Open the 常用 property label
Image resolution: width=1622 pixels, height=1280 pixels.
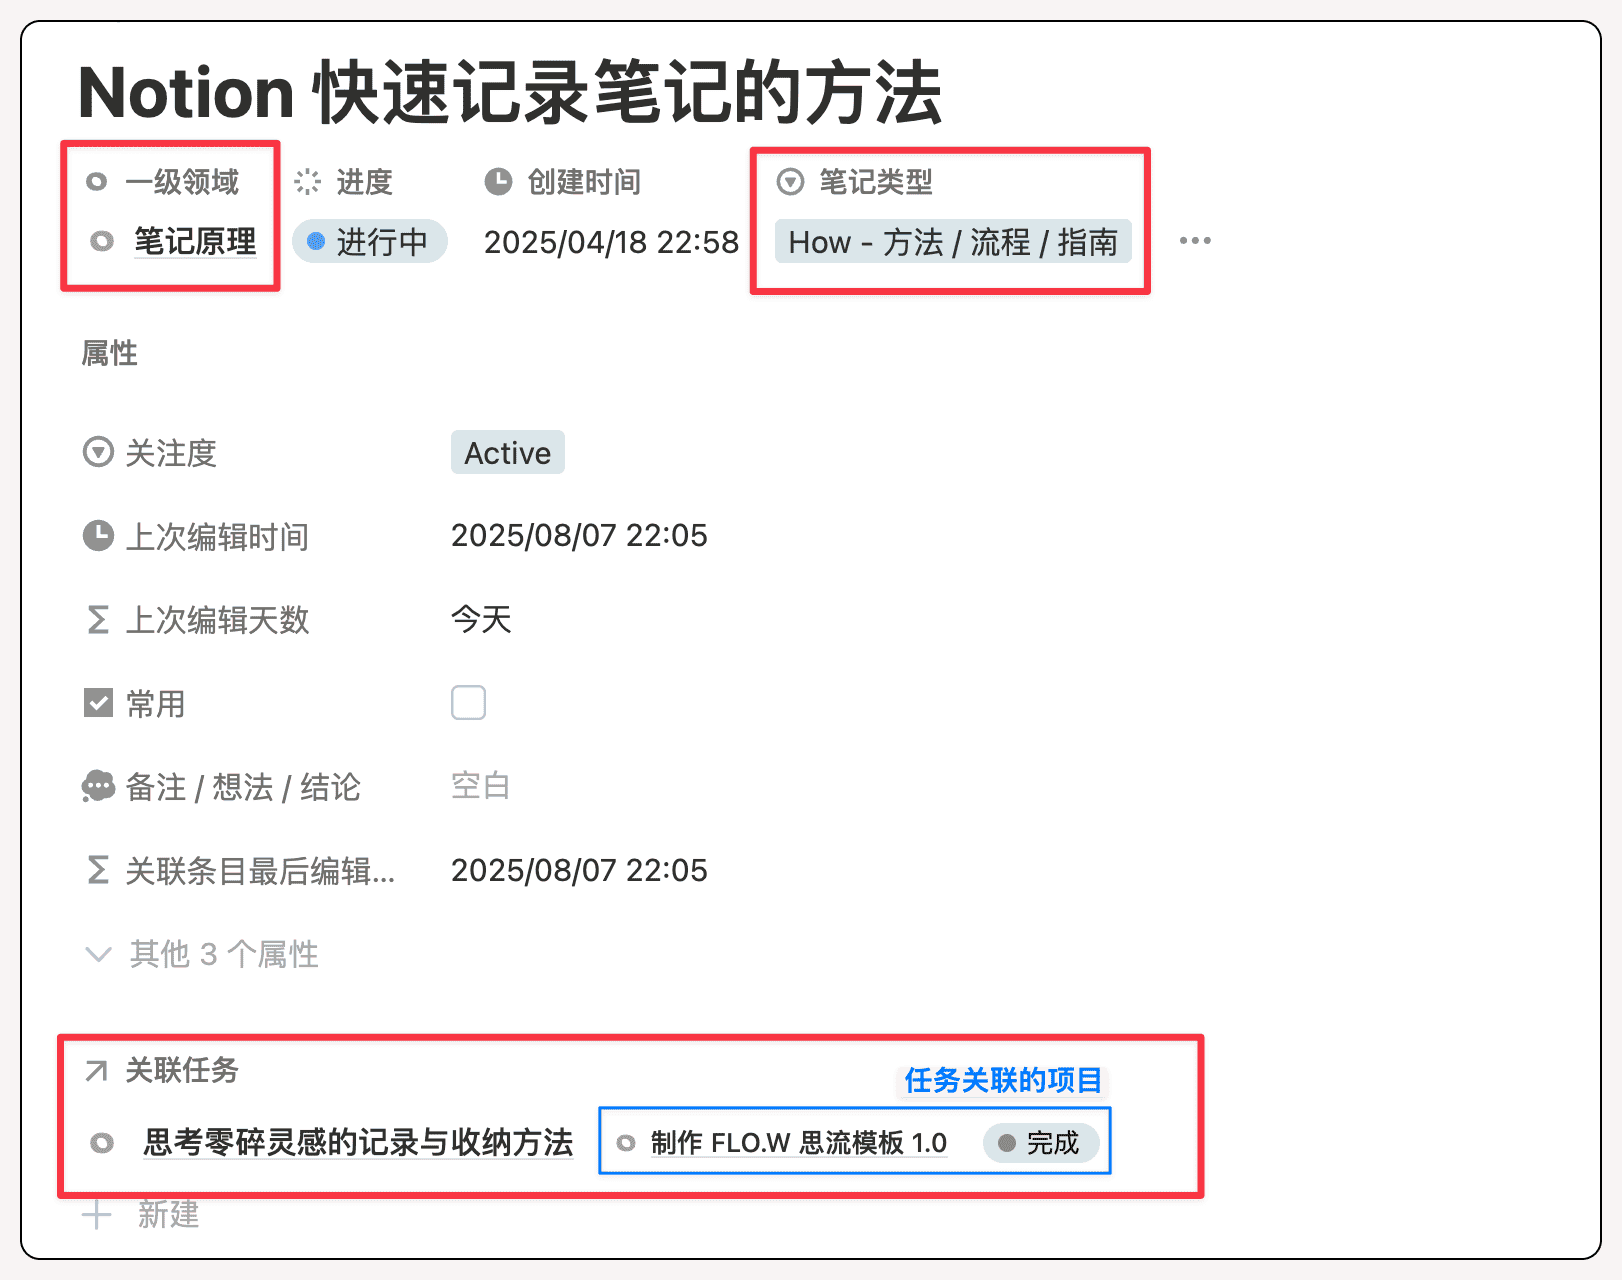tap(156, 704)
